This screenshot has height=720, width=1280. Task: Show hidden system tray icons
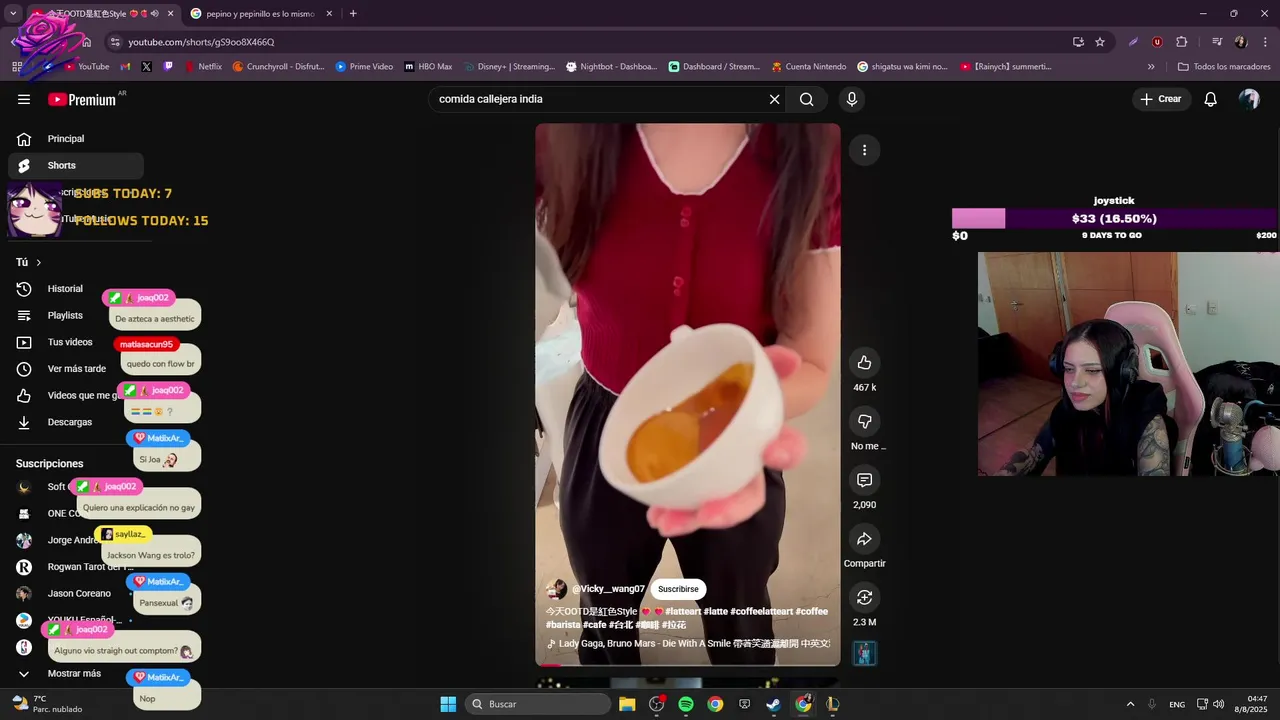point(1130,704)
